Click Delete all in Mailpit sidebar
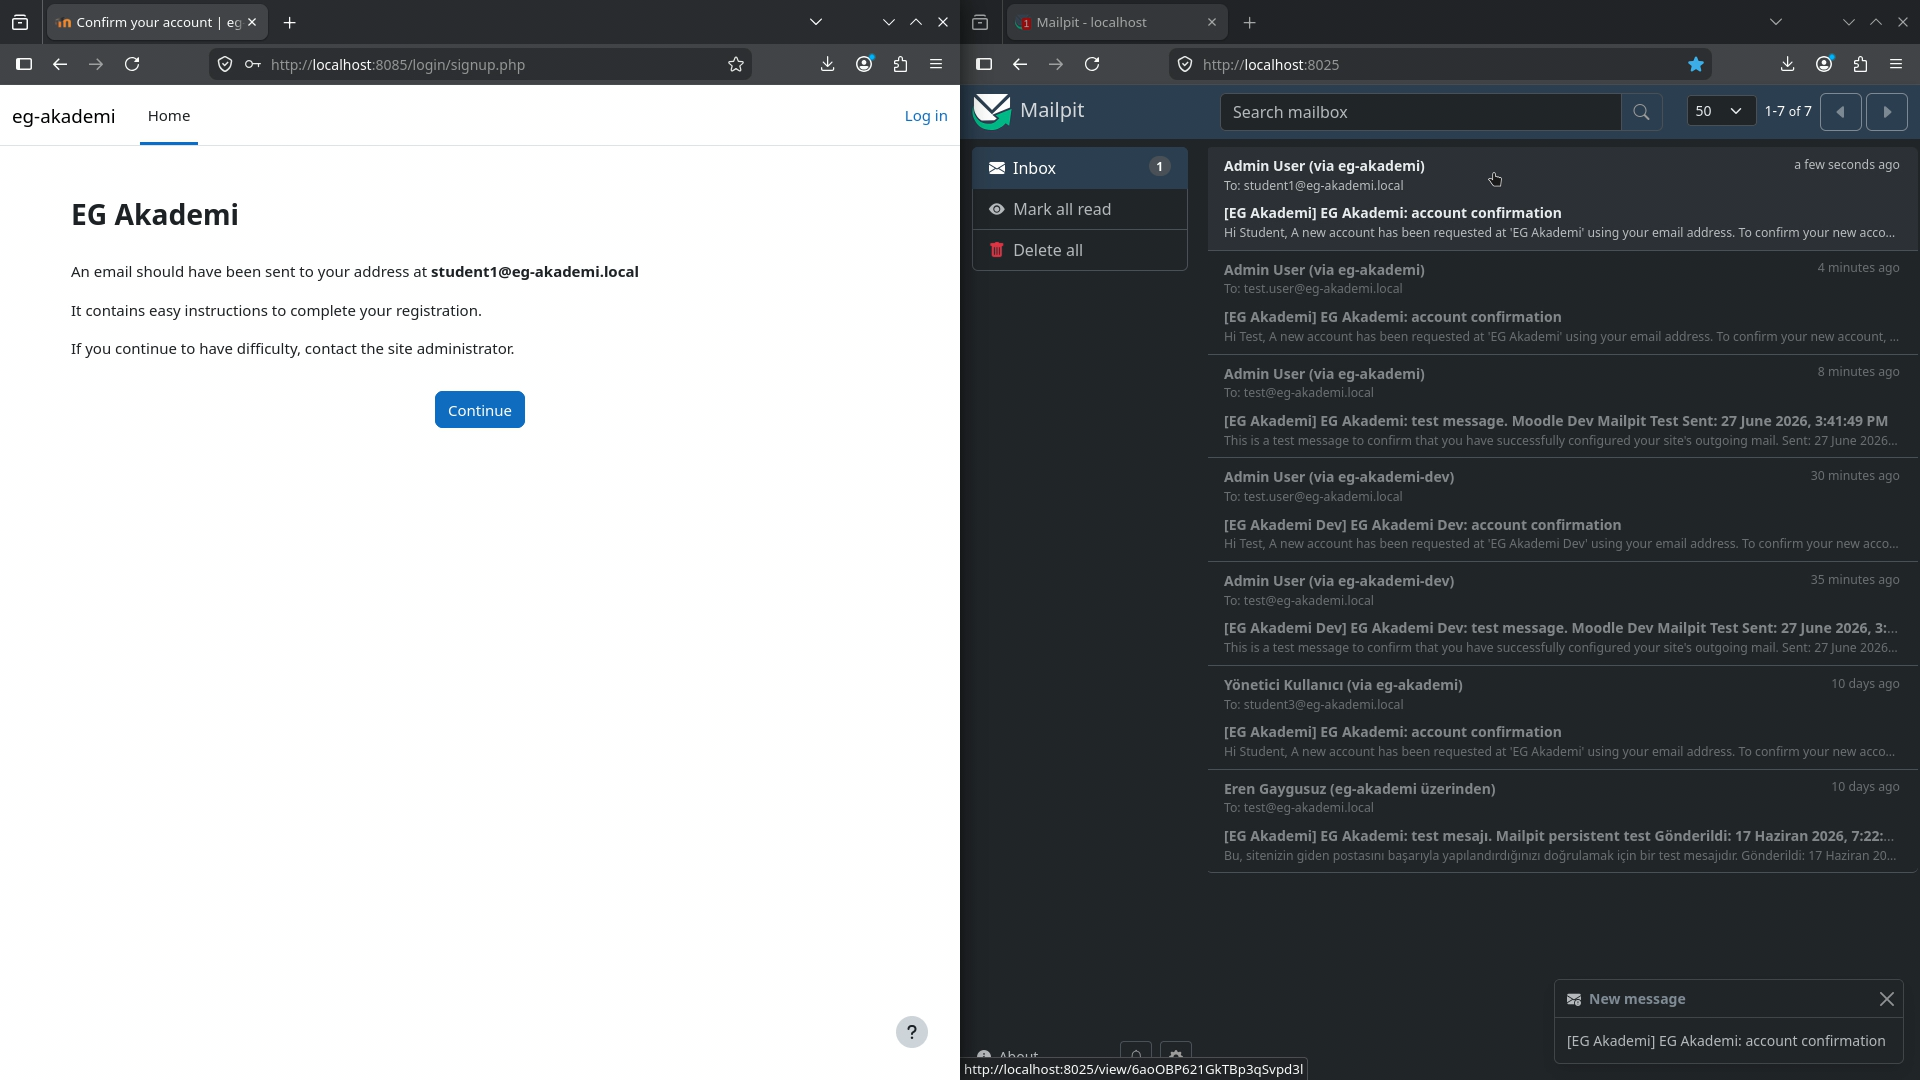Viewport: 1920px width, 1080px height. [x=1080, y=250]
